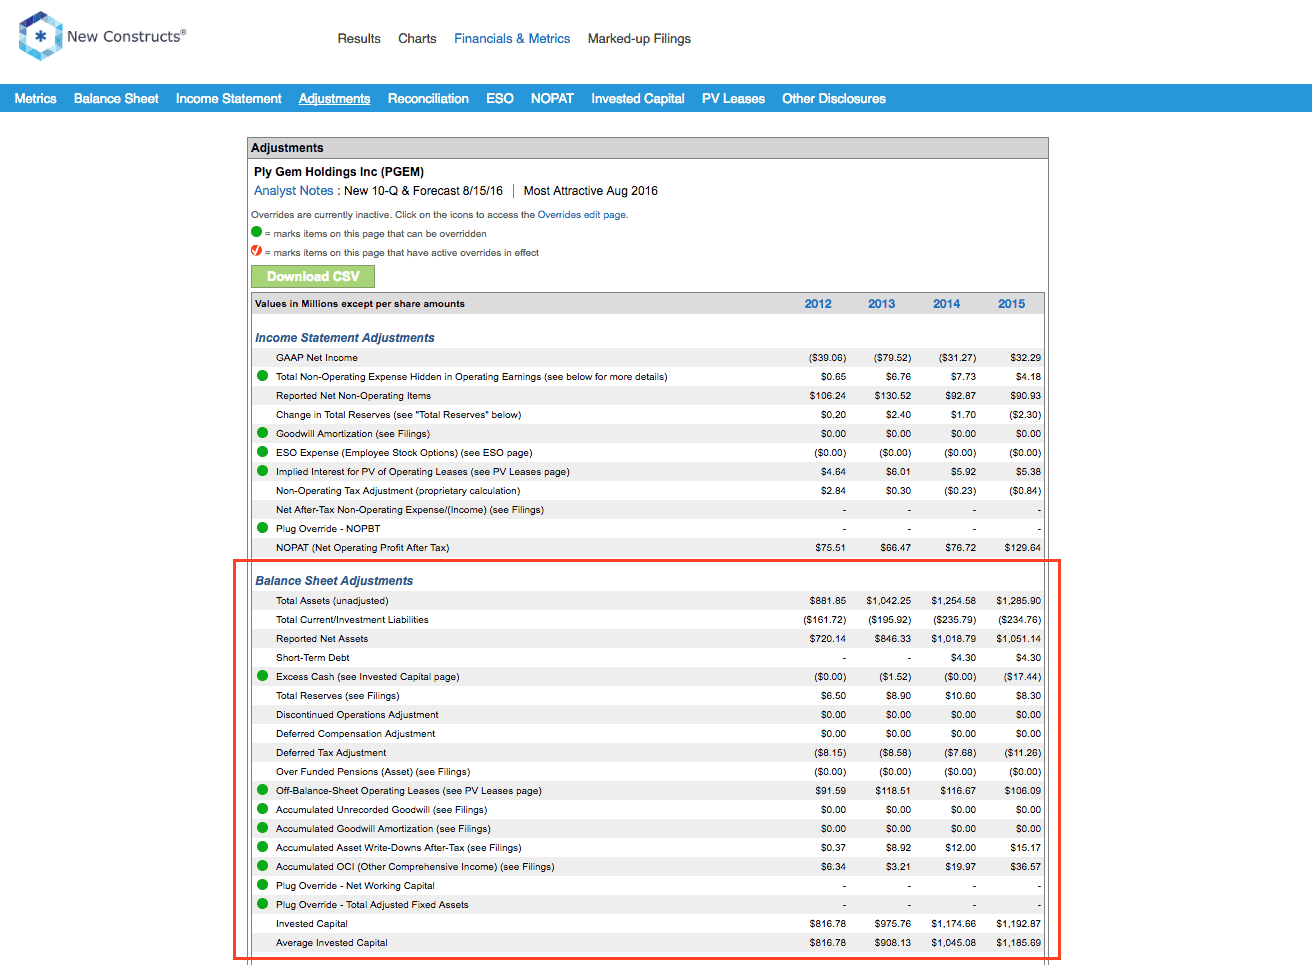Click the Non-Operating Tax Adjustment label
The image size is (1312, 965).
click(x=398, y=491)
